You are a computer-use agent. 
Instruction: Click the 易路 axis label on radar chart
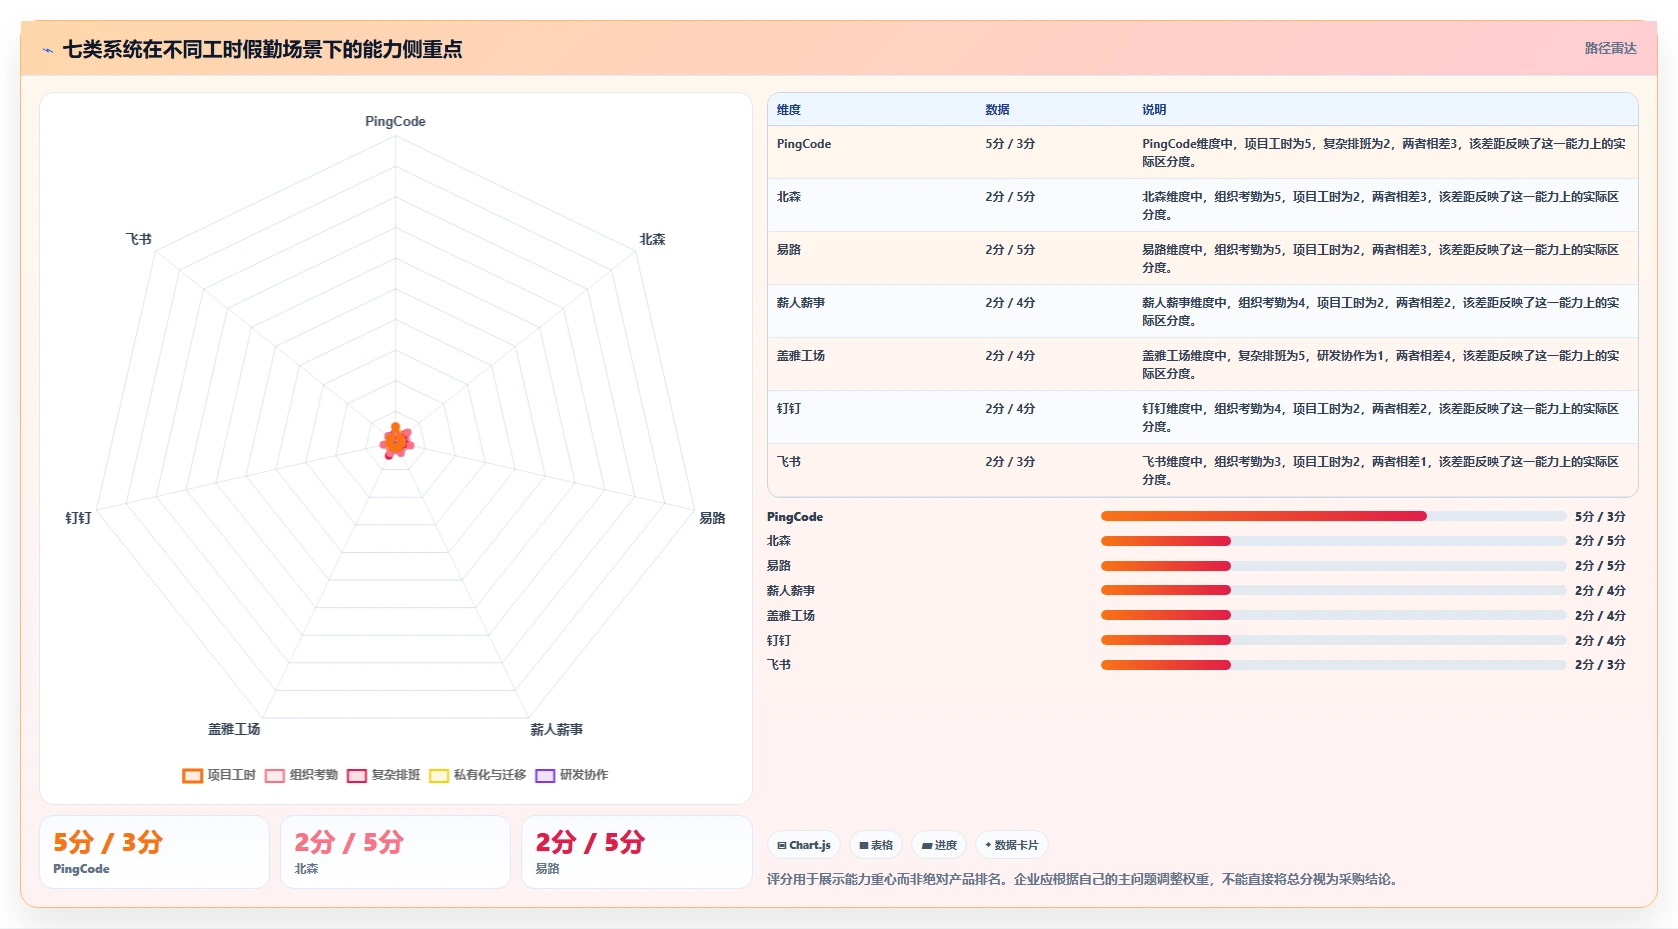coord(712,518)
